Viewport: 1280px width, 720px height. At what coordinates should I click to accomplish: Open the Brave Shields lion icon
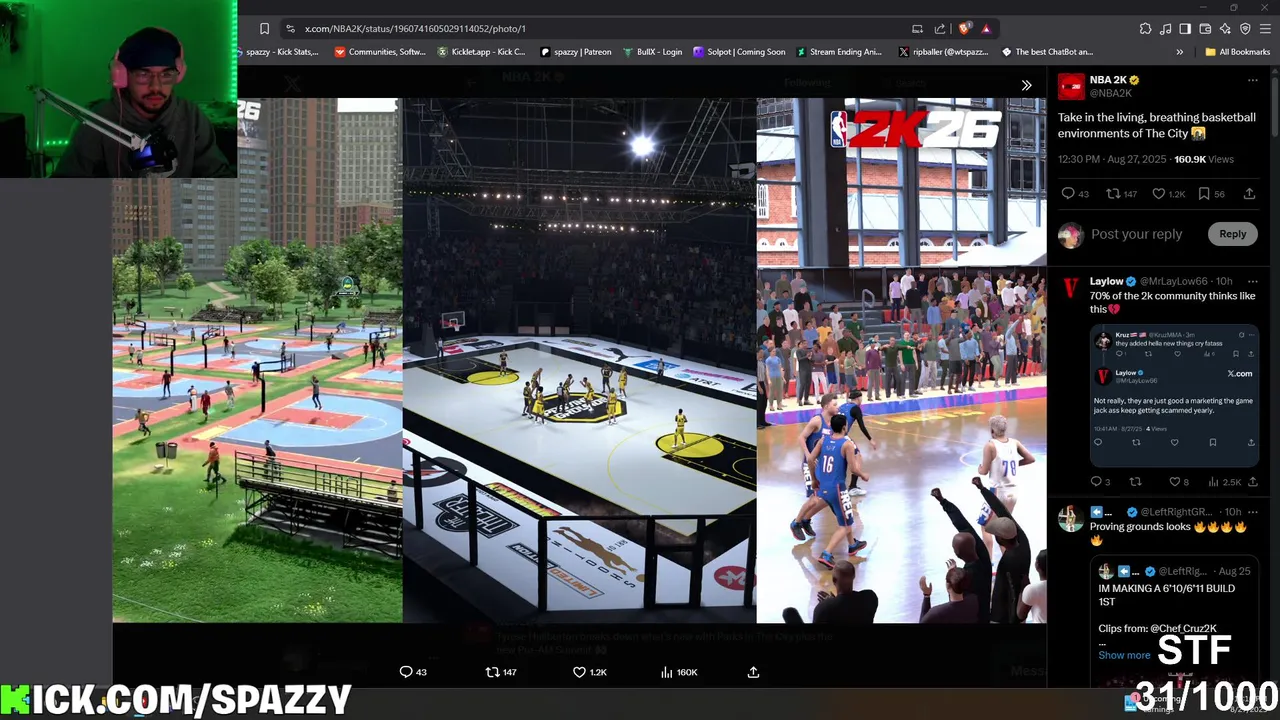click(x=964, y=28)
